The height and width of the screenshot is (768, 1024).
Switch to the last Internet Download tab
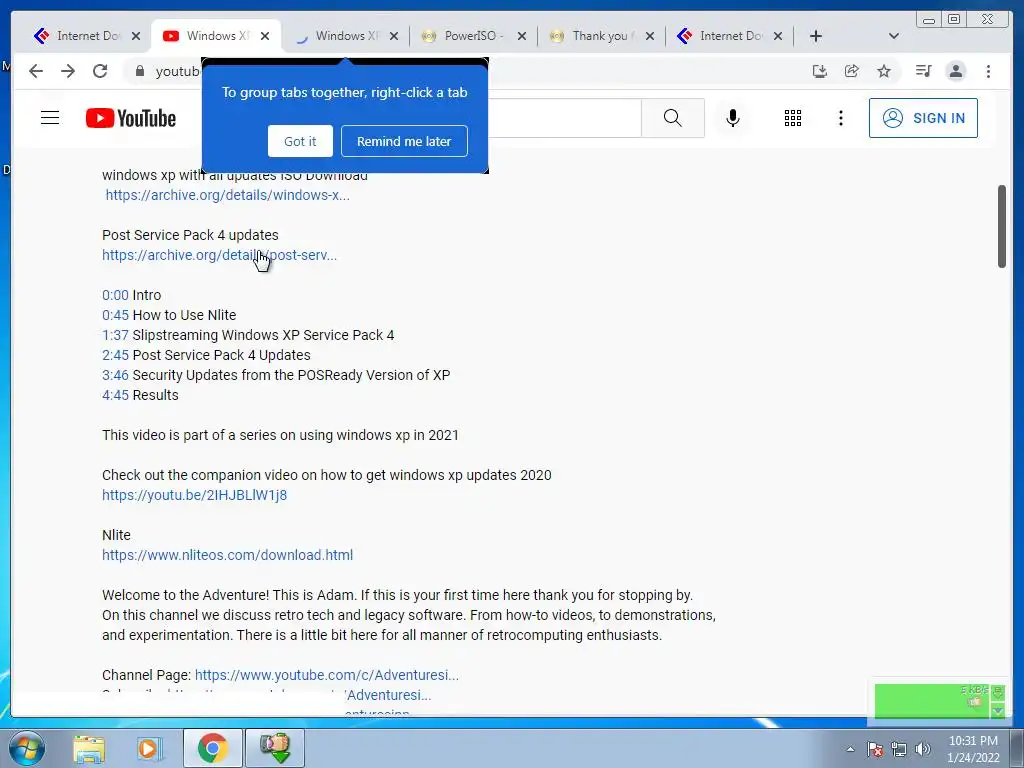click(x=730, y=36)
